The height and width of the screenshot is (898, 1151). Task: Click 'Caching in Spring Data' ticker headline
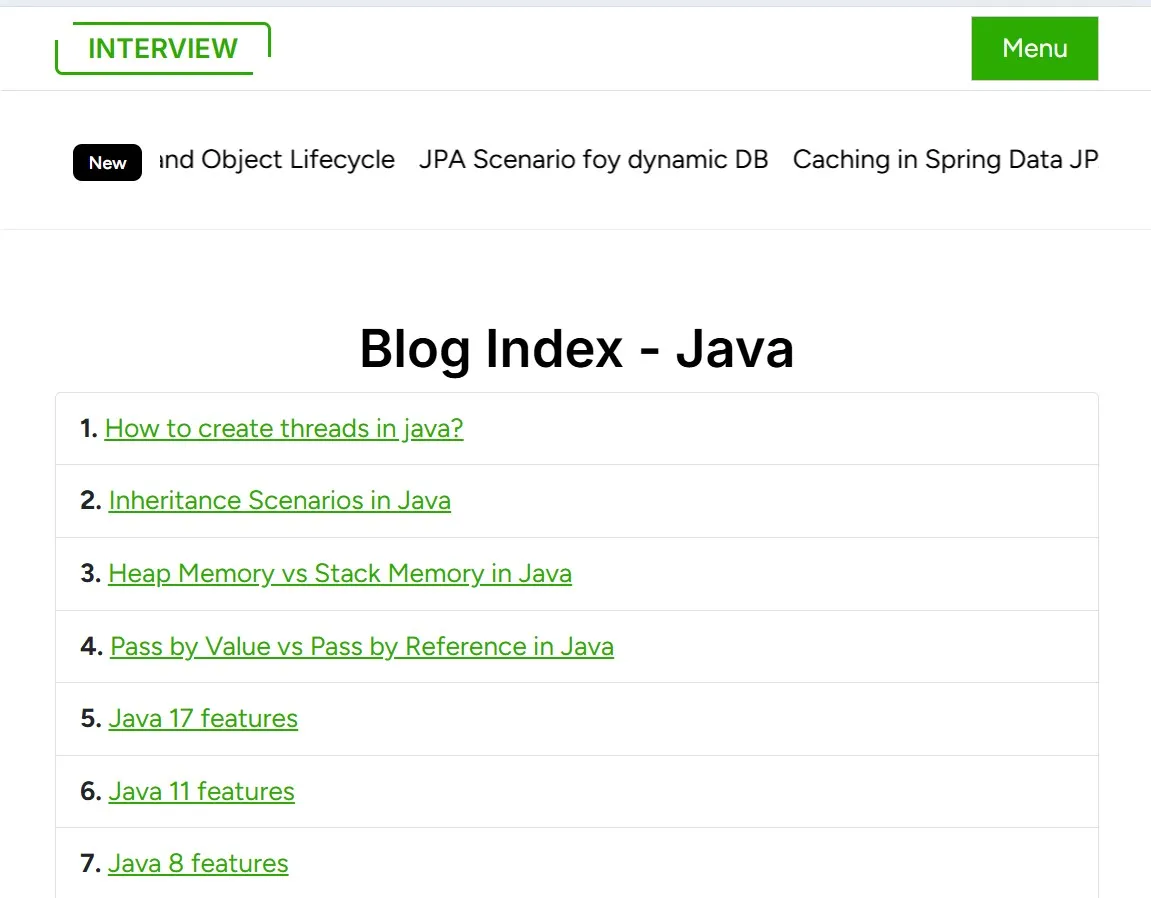945,159
